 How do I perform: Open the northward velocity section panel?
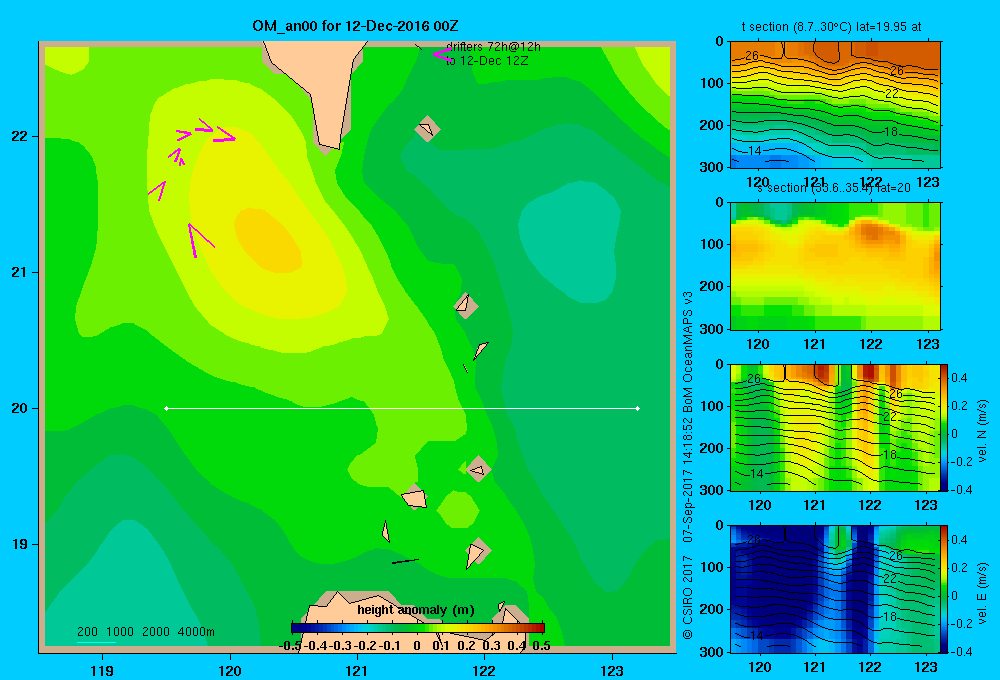coord(835,427)
